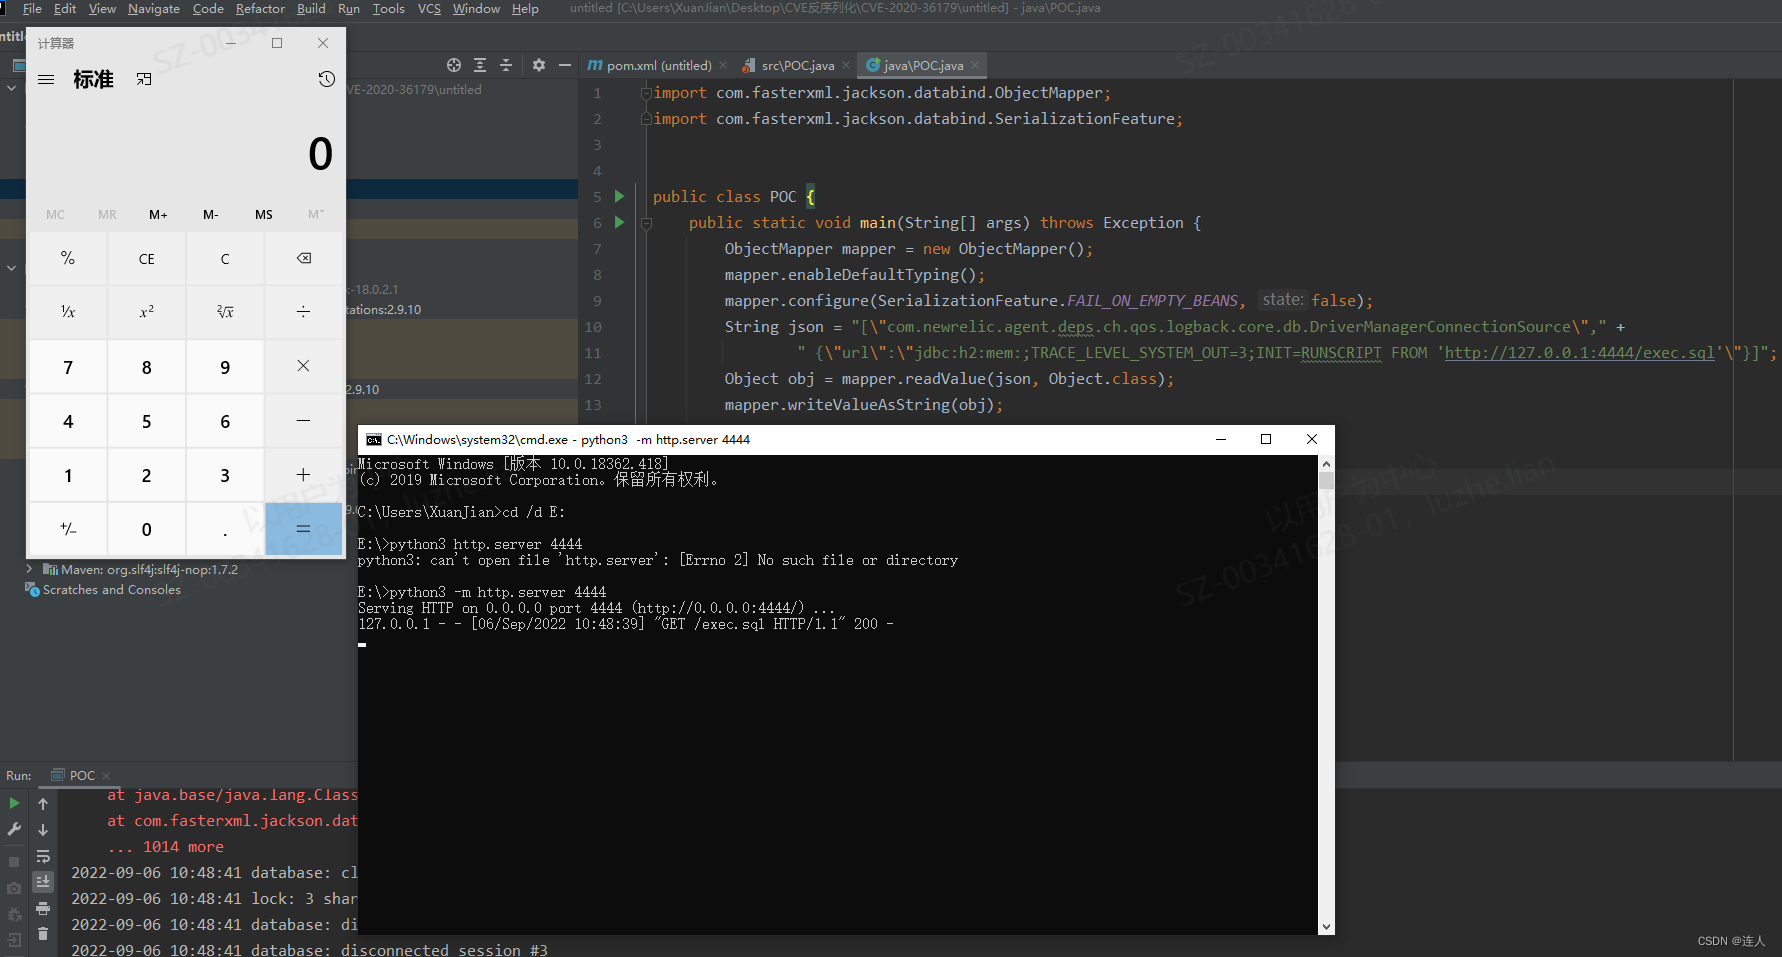Switch to pom.xml (untitled) editor tab
This screenshot has width=1782, height=957.
(x=658, y=65)
